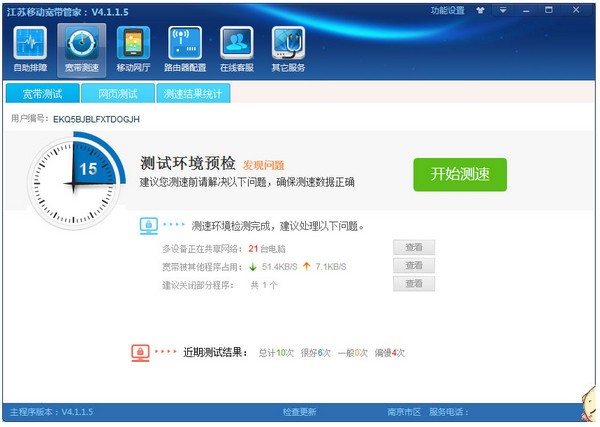Click the 测试环境预检 heading
Viewport: 600px width, 427px height.
click(x=188, y=163)
